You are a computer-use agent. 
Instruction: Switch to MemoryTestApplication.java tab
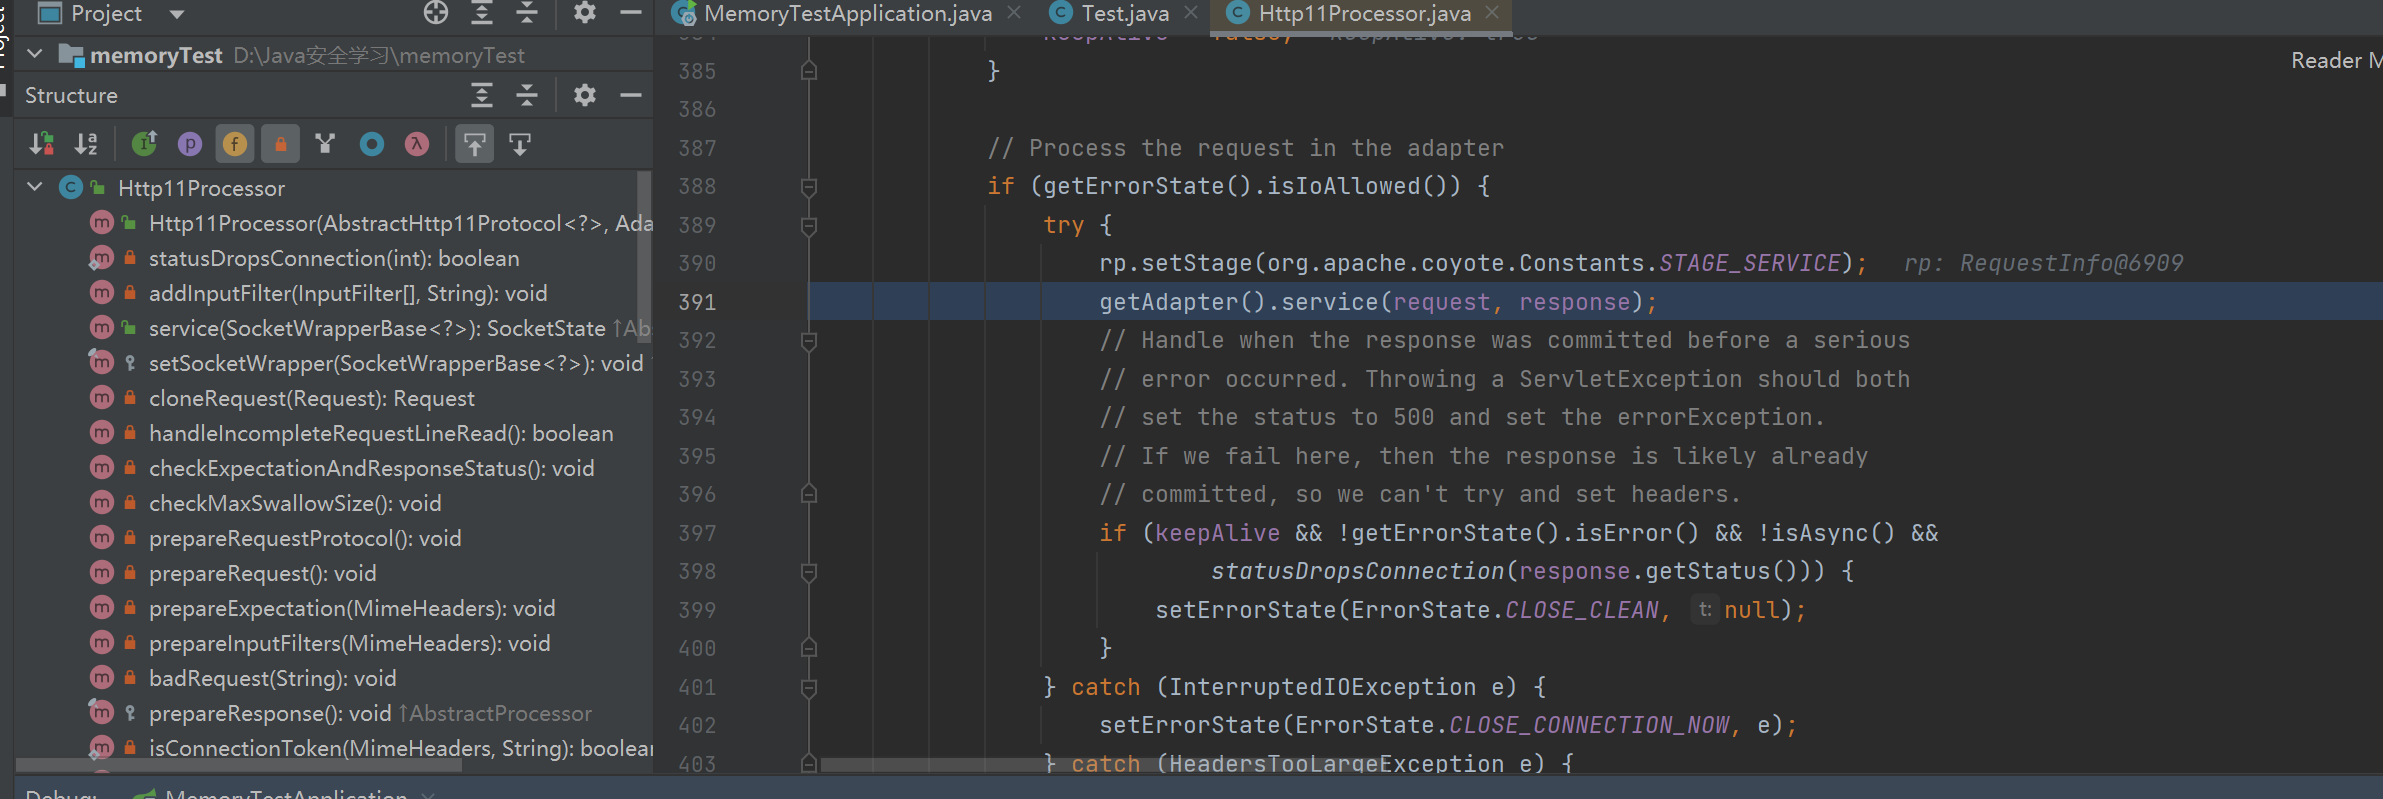coord(847,13)
